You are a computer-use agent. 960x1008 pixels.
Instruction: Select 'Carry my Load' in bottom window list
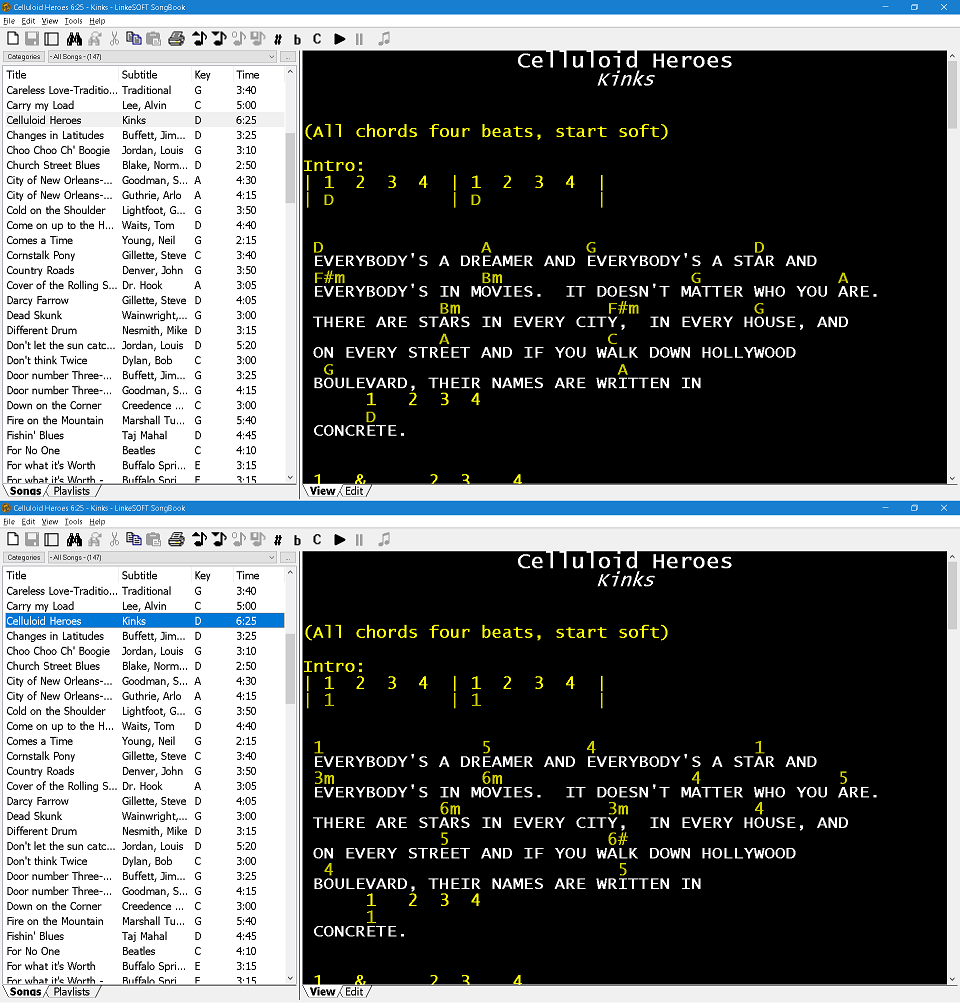coord(144,606)
